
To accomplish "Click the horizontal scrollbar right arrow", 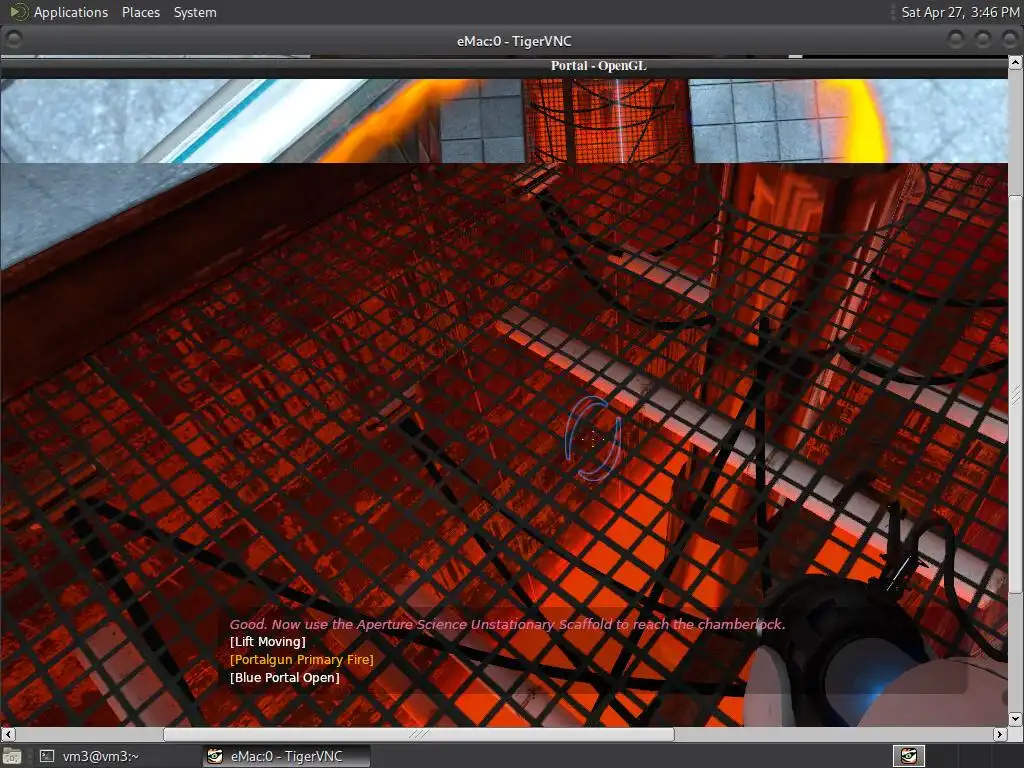I will pyautogui.click(x=1000, y=734).
